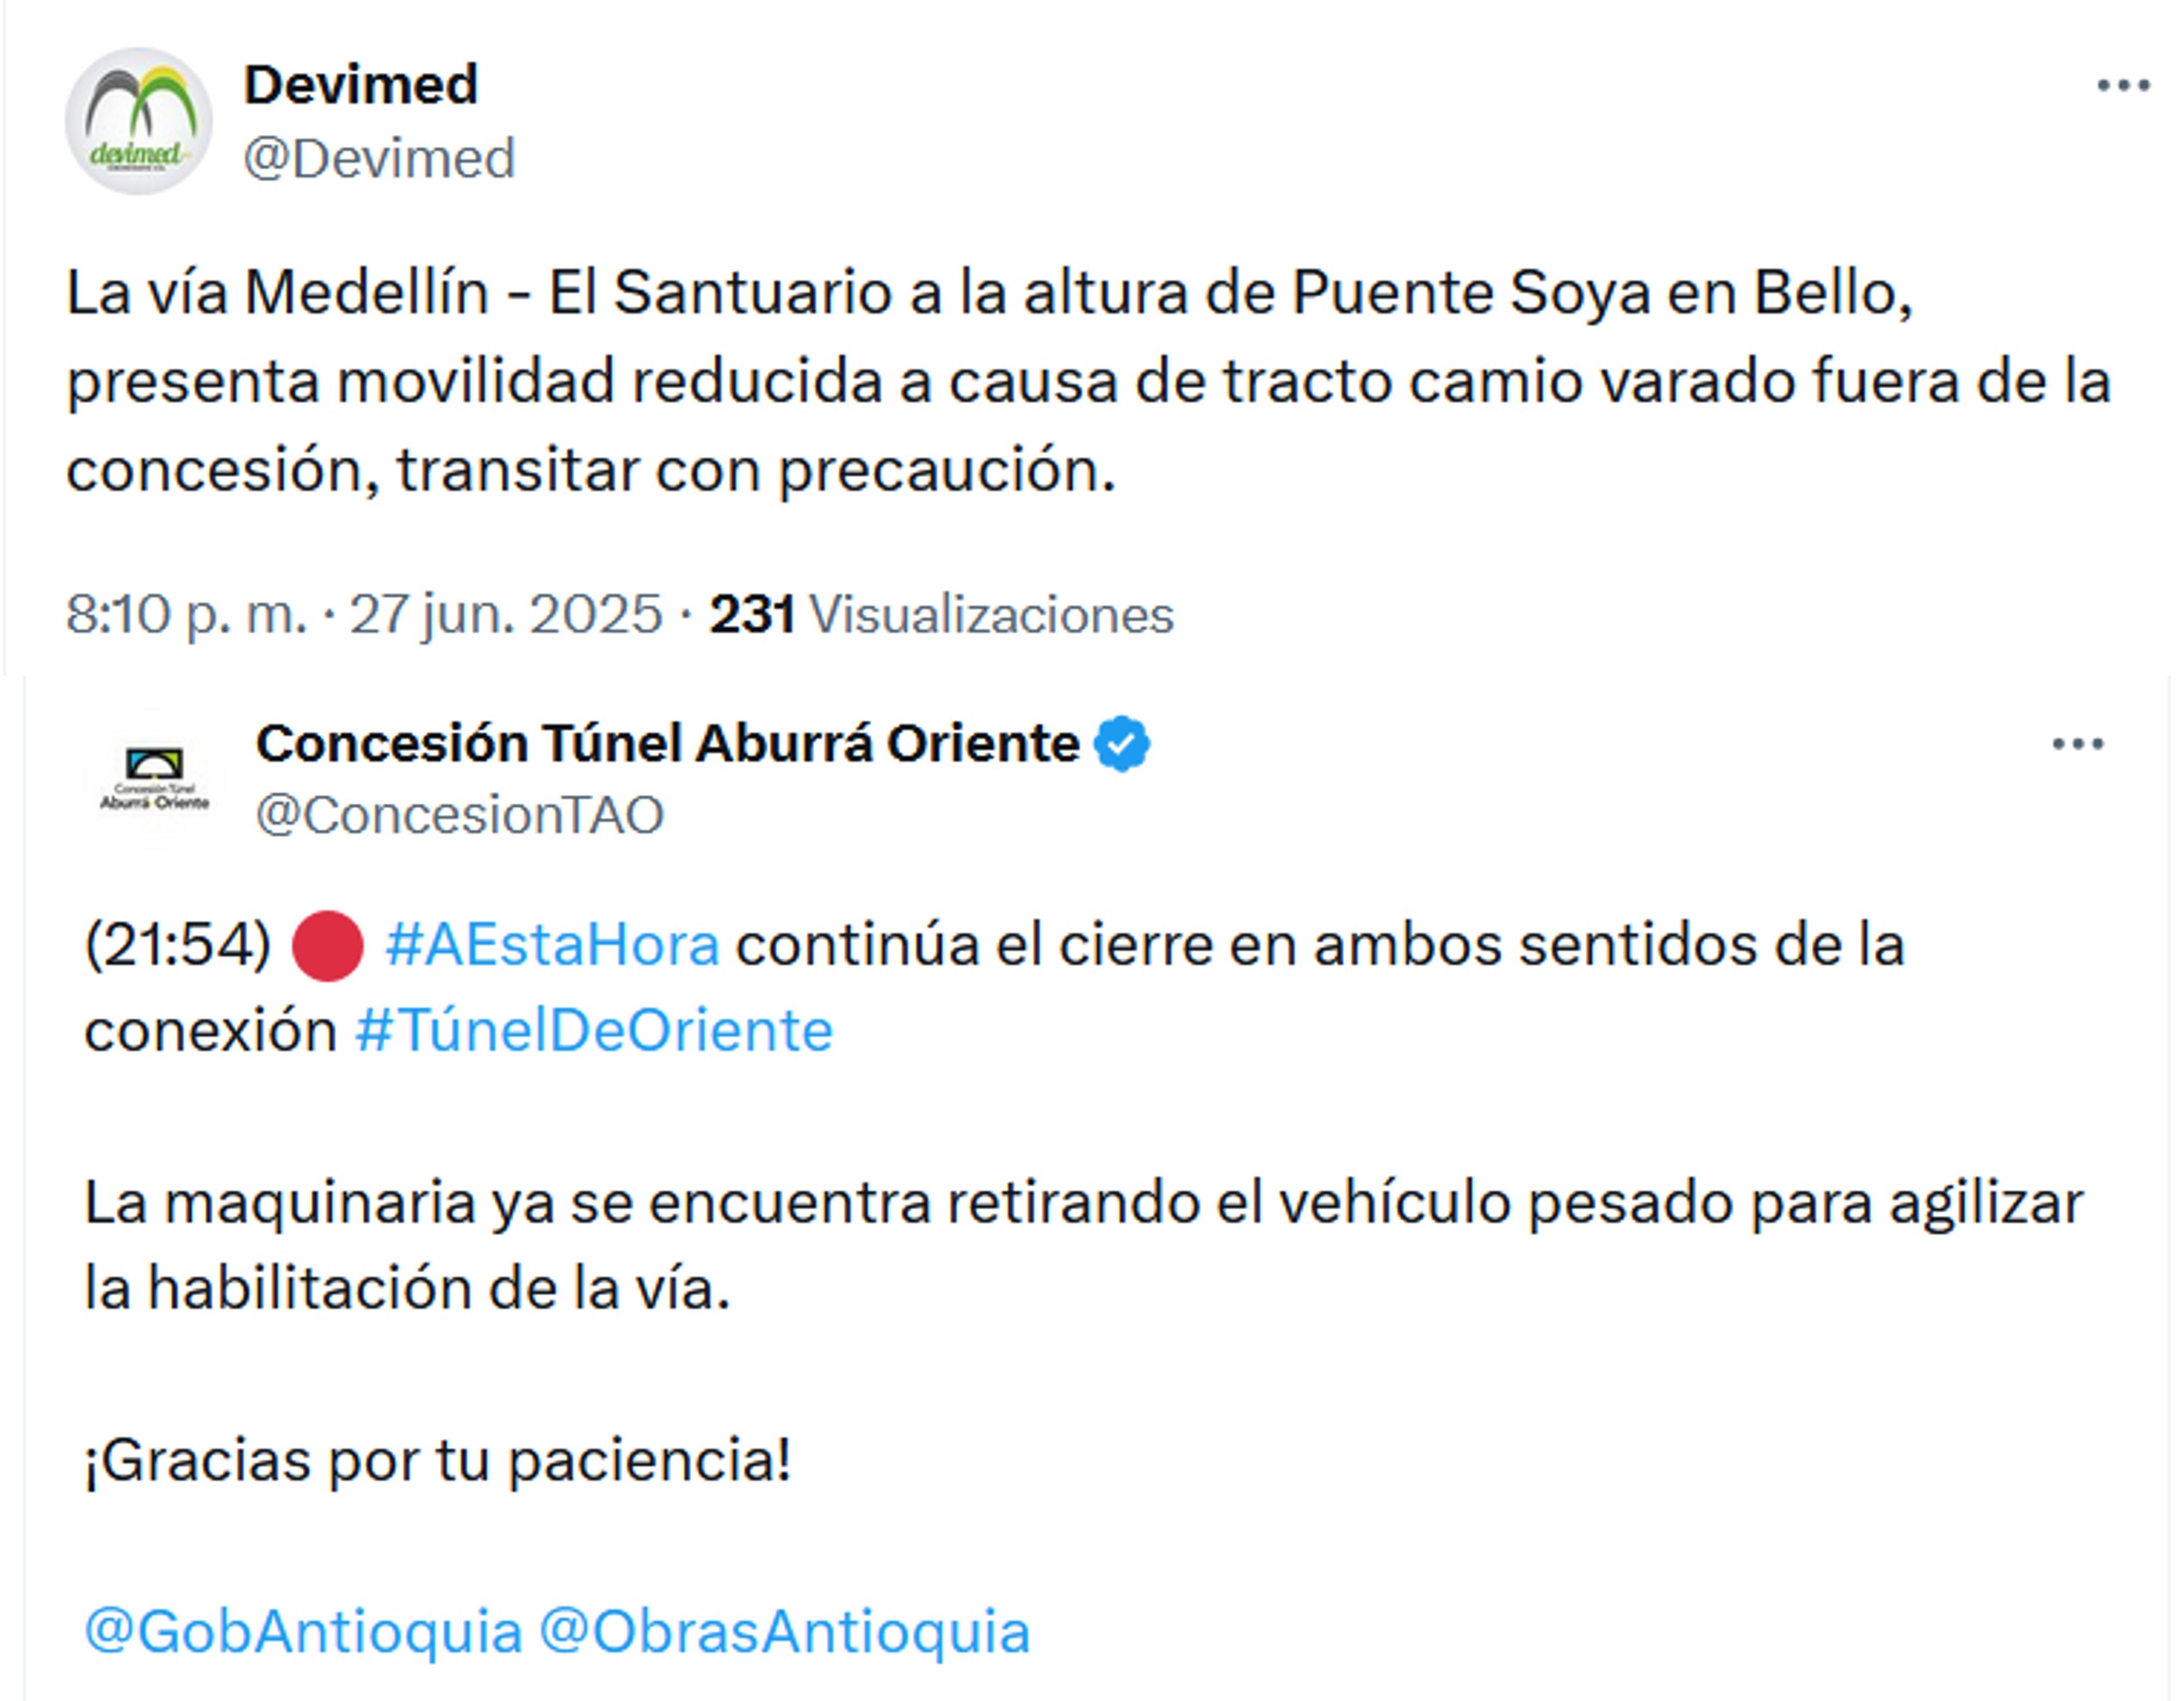The height and width of the screenshot is (1701, 2184).
Task: Open the Devimed display name link
Action: 361,84
